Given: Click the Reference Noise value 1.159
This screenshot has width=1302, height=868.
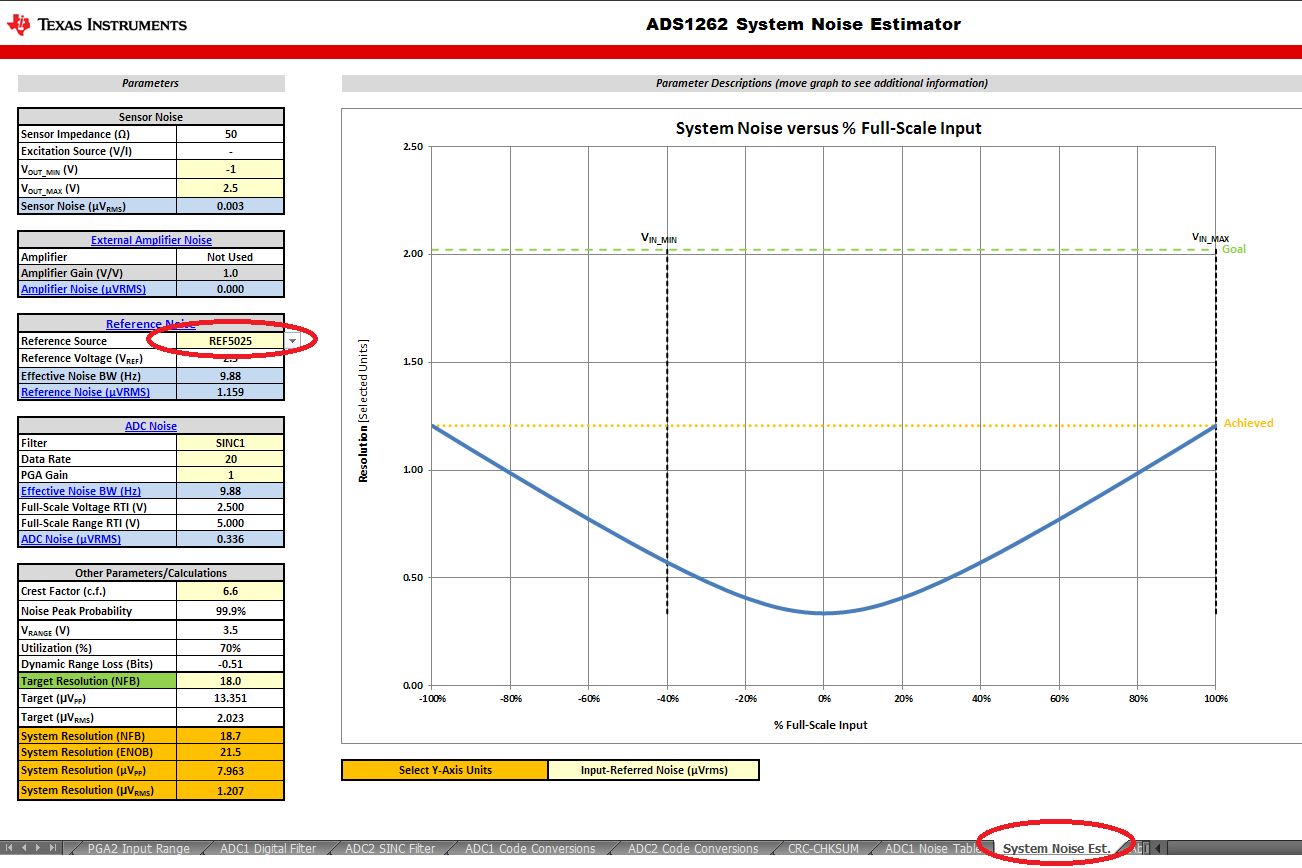Looking at the screenshot, I should [x=230, y=392].
